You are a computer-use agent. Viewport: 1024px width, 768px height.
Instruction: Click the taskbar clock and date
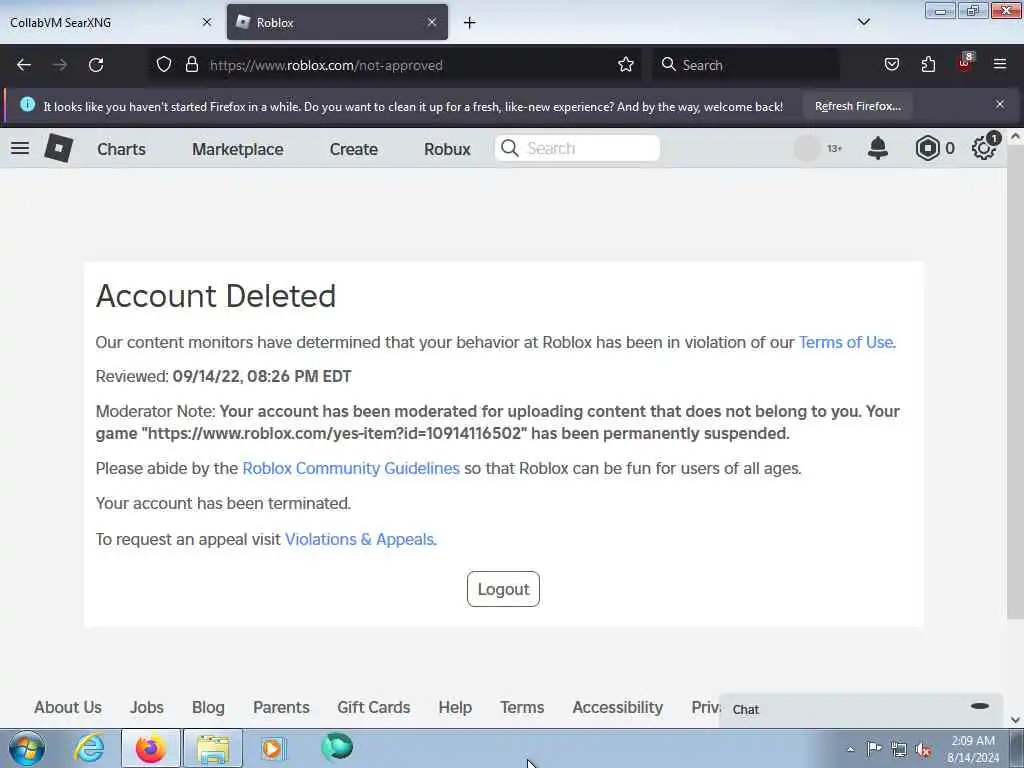tap(973, 749)
